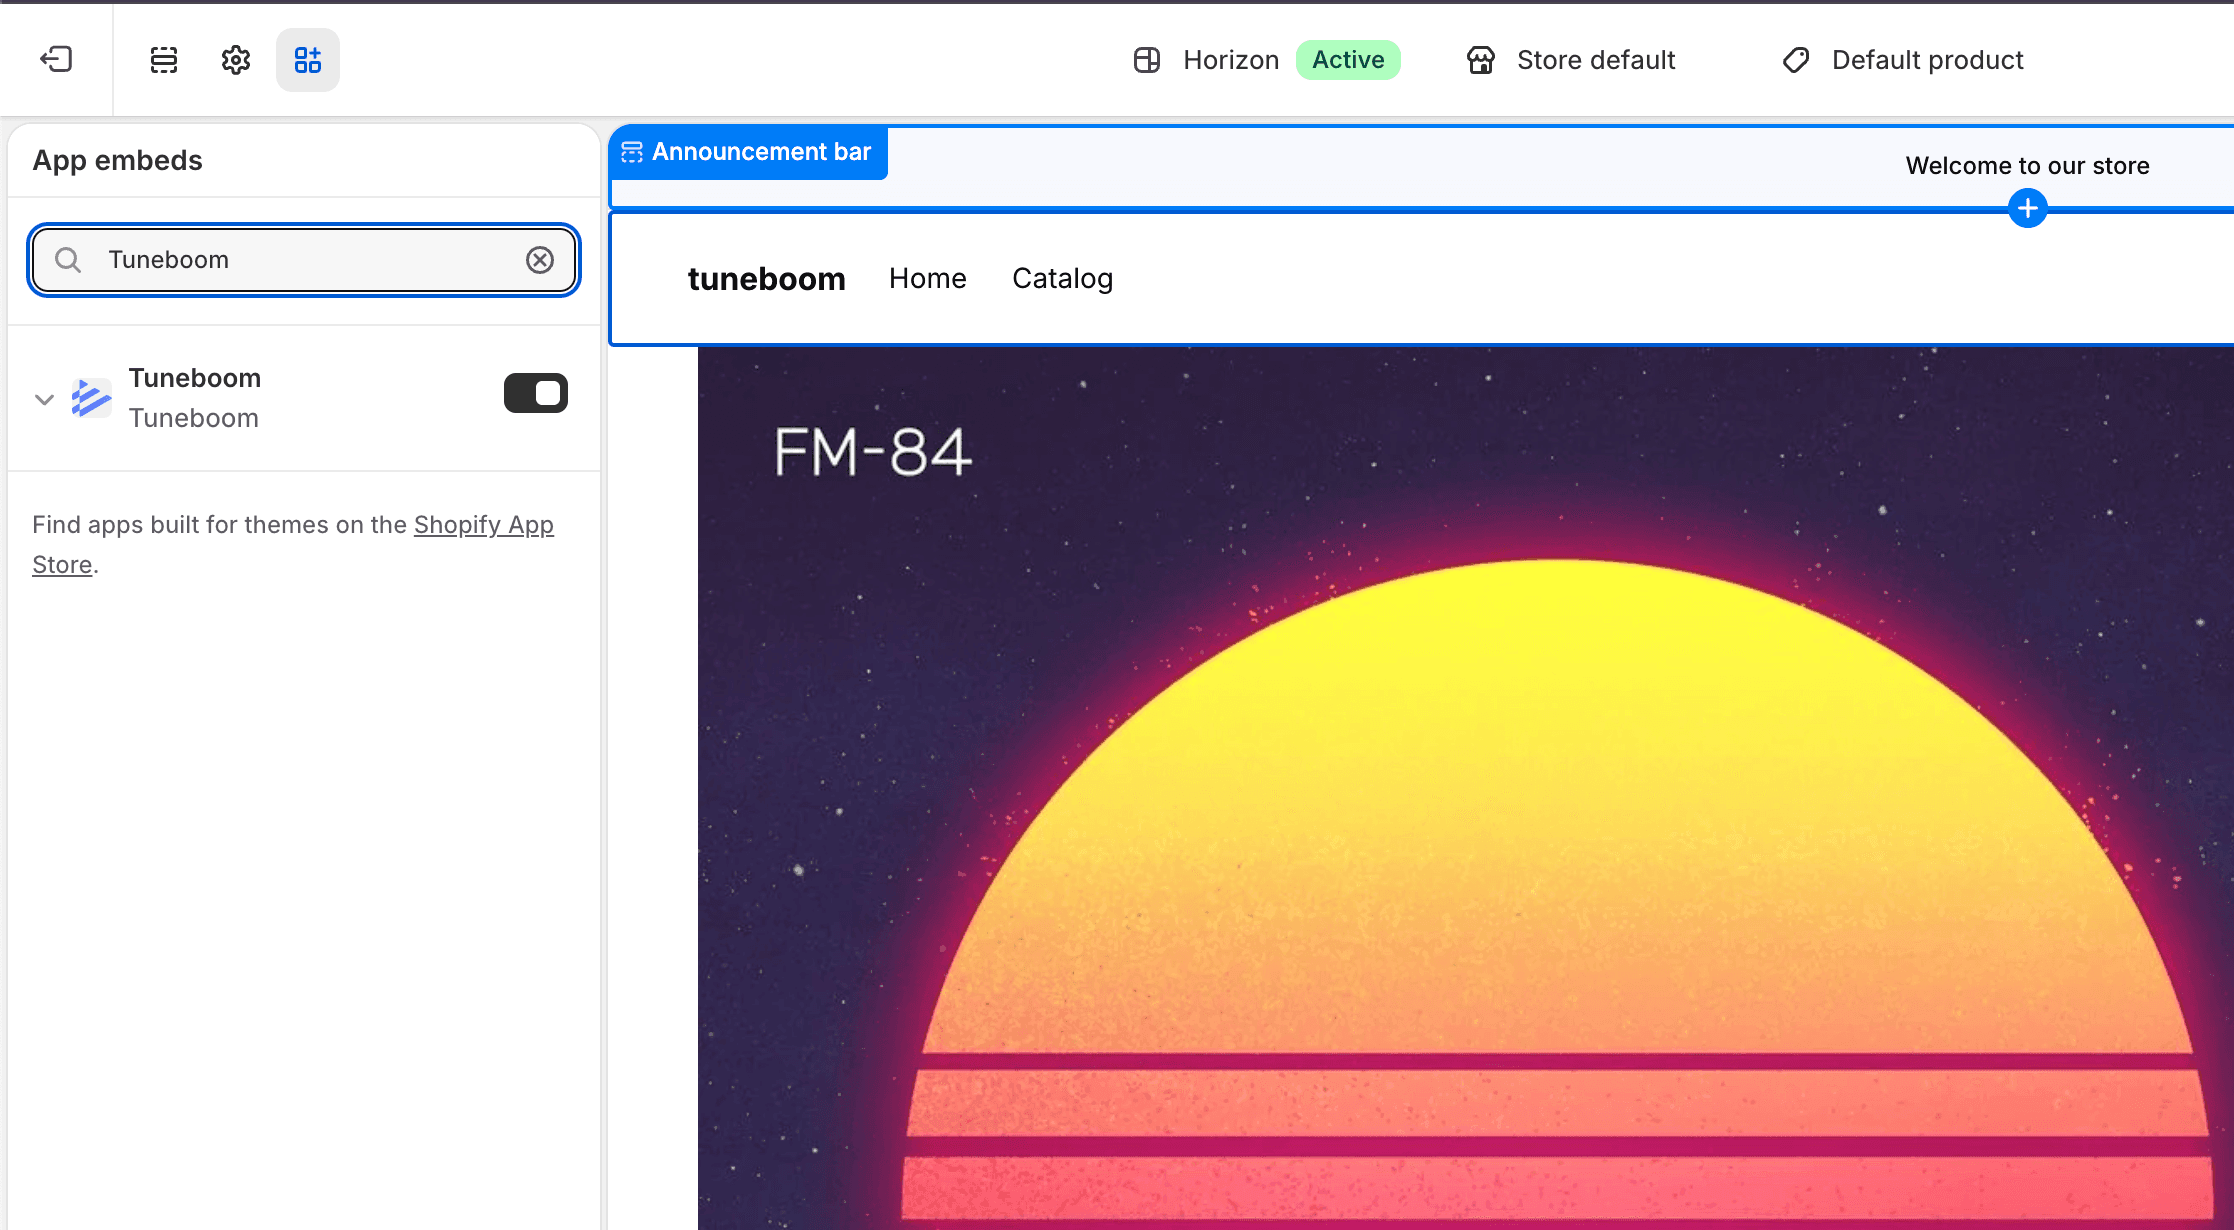This screenshot has height=1230, width=2234.
Task: Click the Welcome to our store text
Action: tap(2027, 166)
